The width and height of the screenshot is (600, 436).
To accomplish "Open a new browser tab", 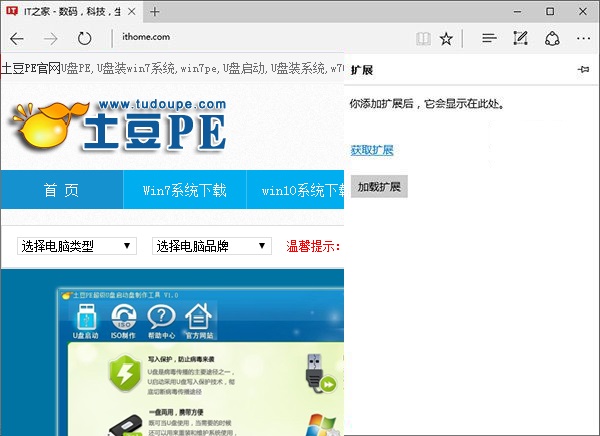I will point(155,11).
